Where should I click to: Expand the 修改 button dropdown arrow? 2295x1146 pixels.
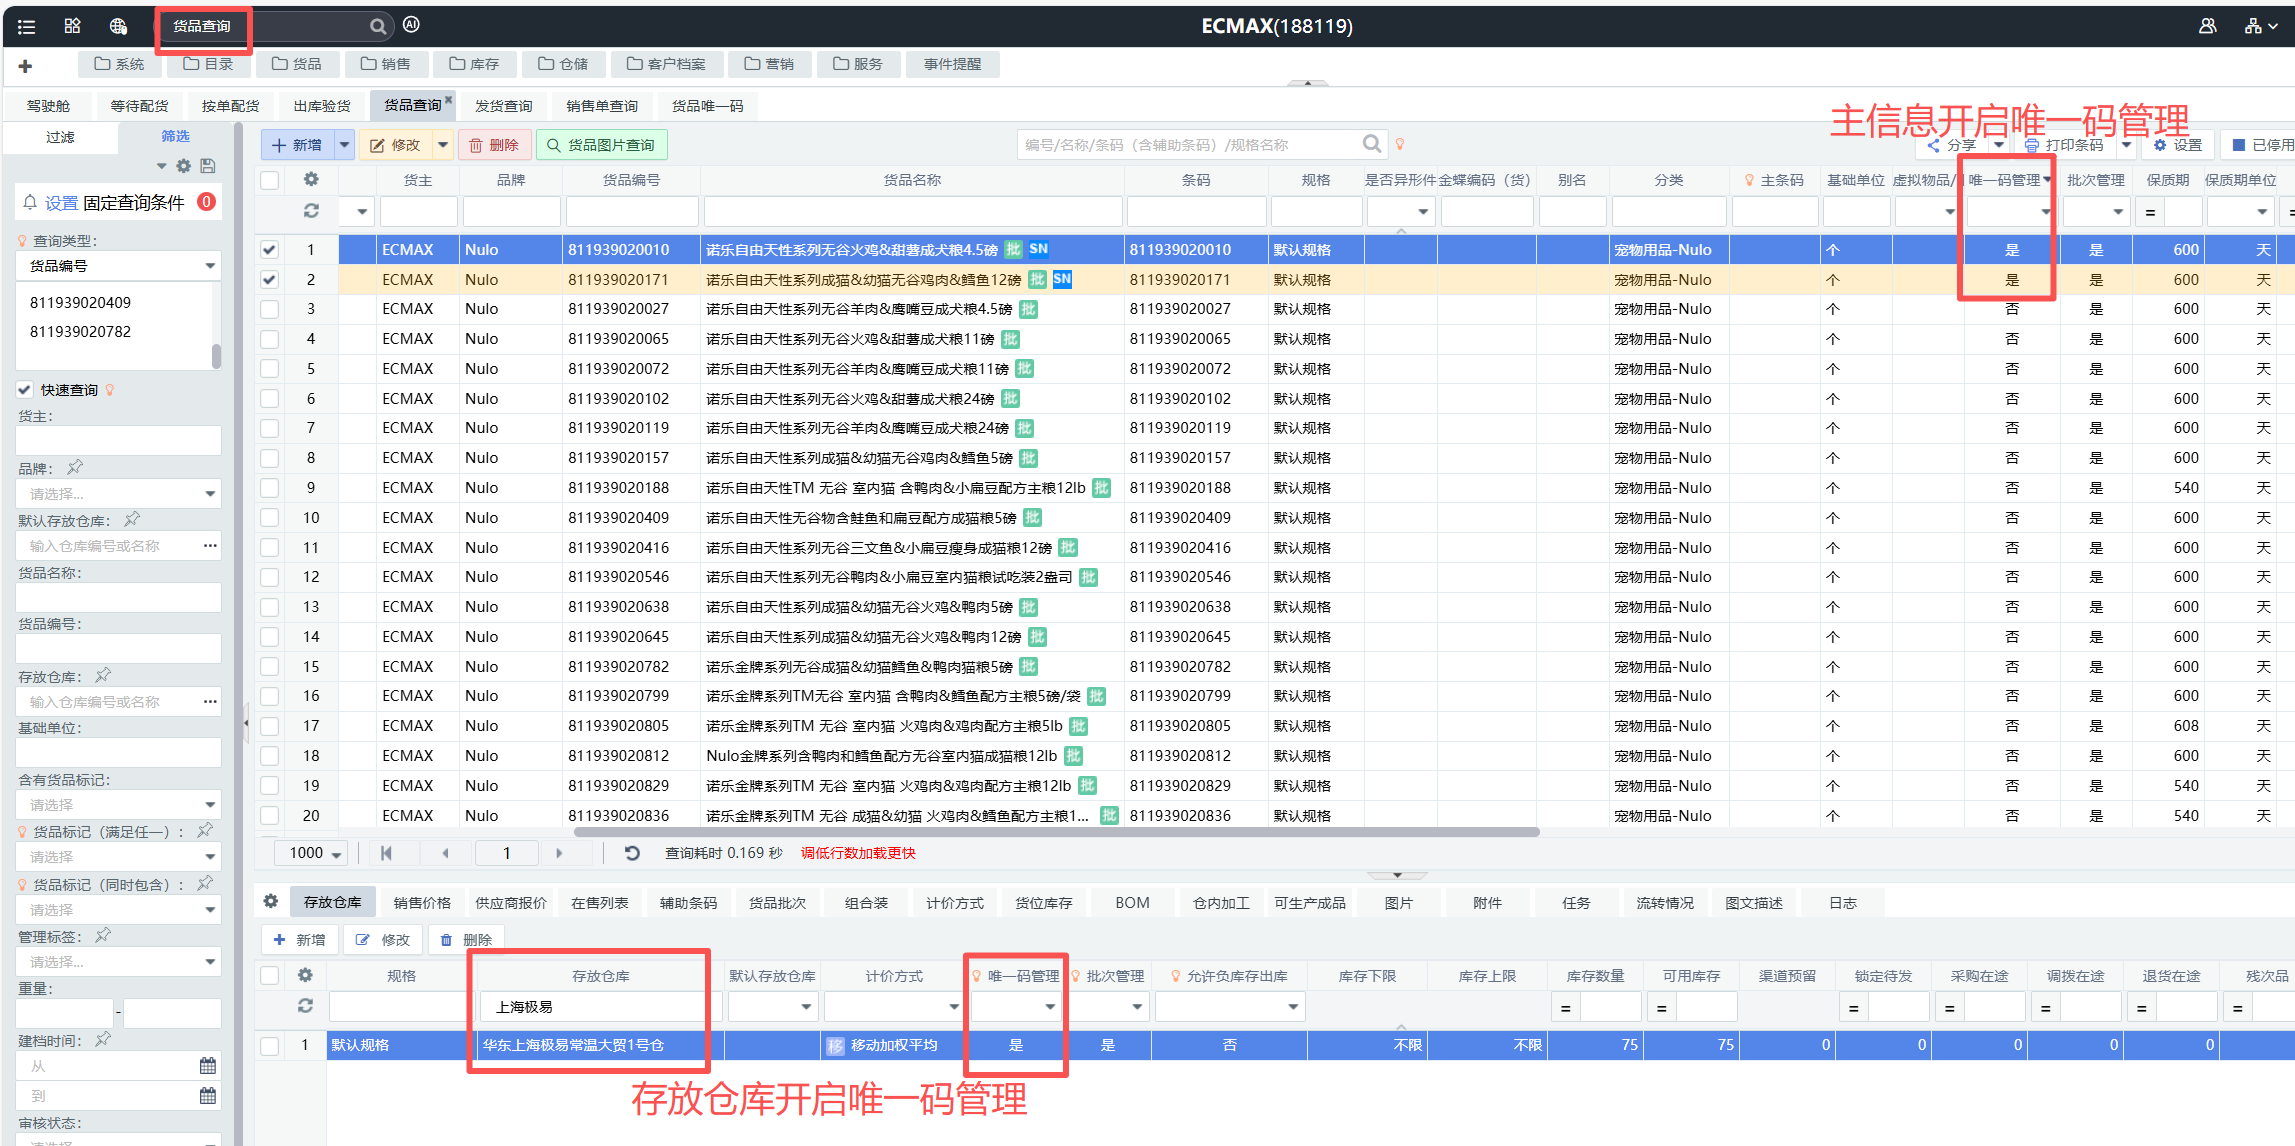[442, 145]
